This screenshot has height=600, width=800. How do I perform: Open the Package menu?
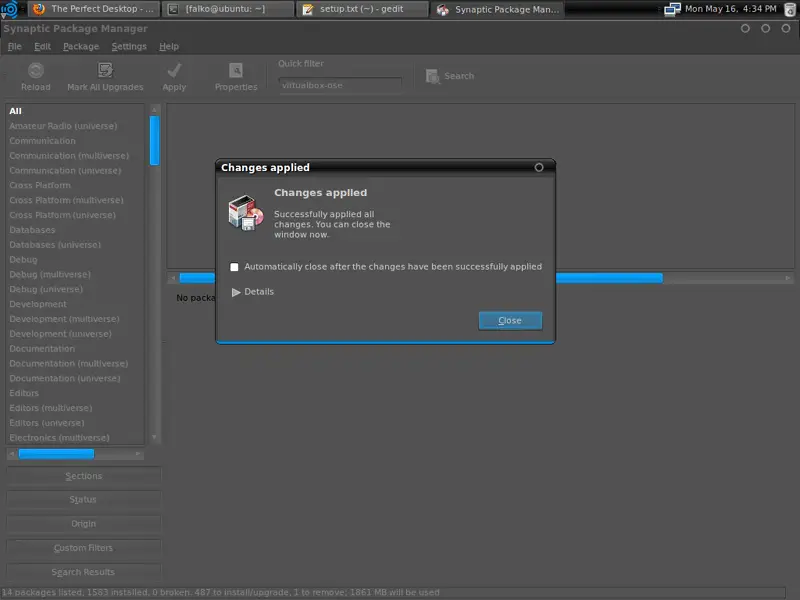click(81, 46)
